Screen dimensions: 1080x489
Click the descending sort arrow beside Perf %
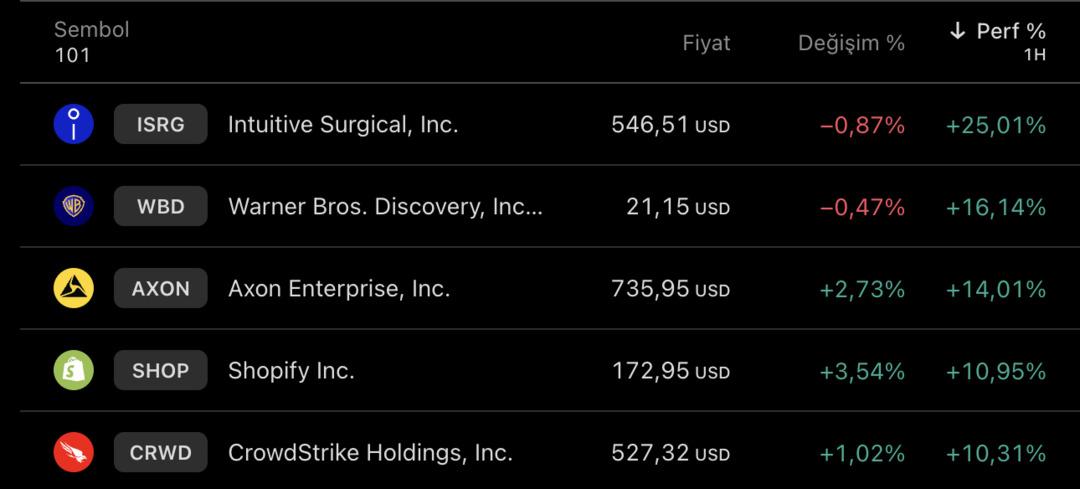(957, 32)
